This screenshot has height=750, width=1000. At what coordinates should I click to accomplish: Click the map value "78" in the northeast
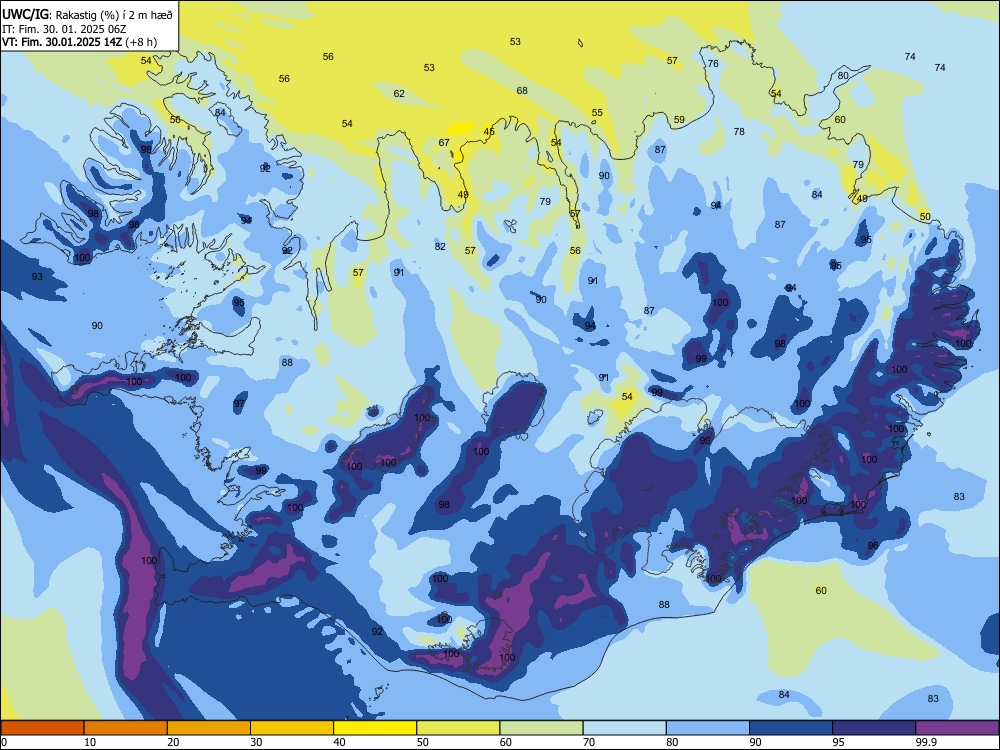[739, 132]
